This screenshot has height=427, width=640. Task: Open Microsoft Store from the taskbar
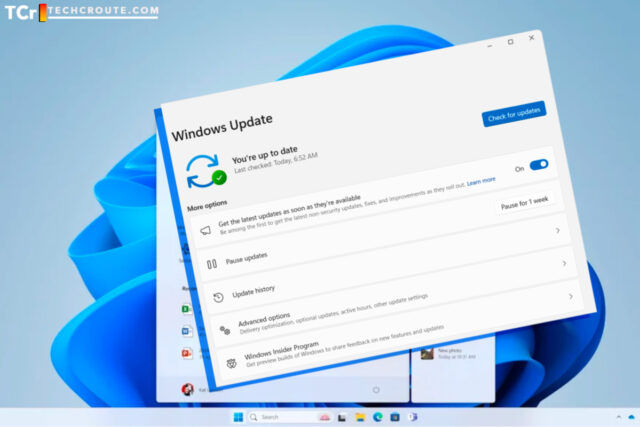(395, 417)
